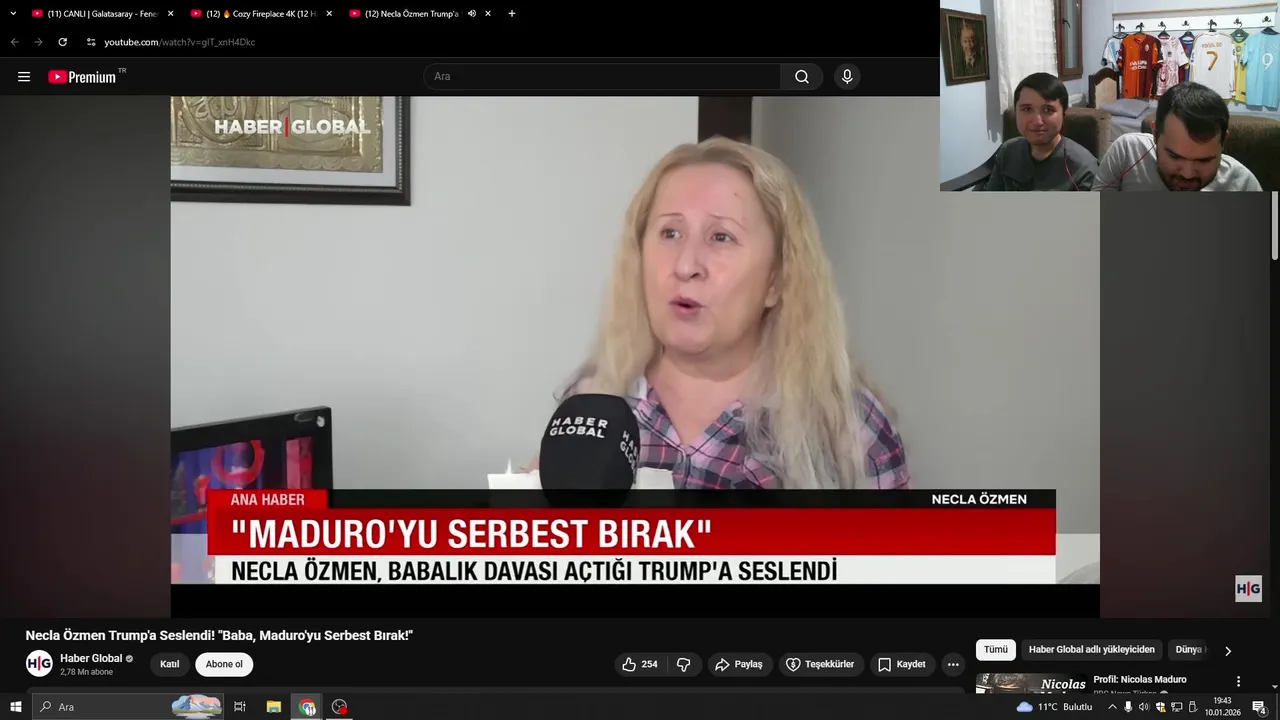
Task: Open a new browser tab with the plus
Action: point(512,13)
